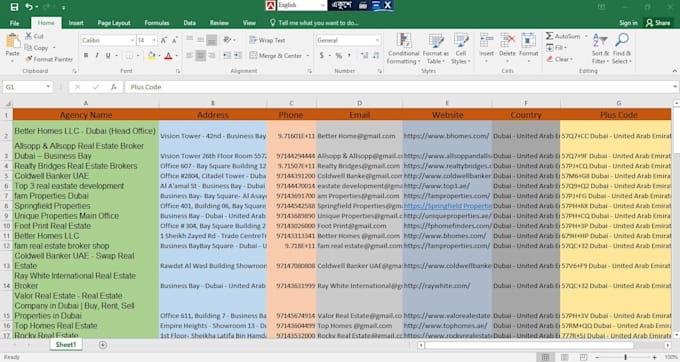Switch to the Insert tab
Viewport: 680px width, 362px height.
pyautogui.click(x=76, y=23)
